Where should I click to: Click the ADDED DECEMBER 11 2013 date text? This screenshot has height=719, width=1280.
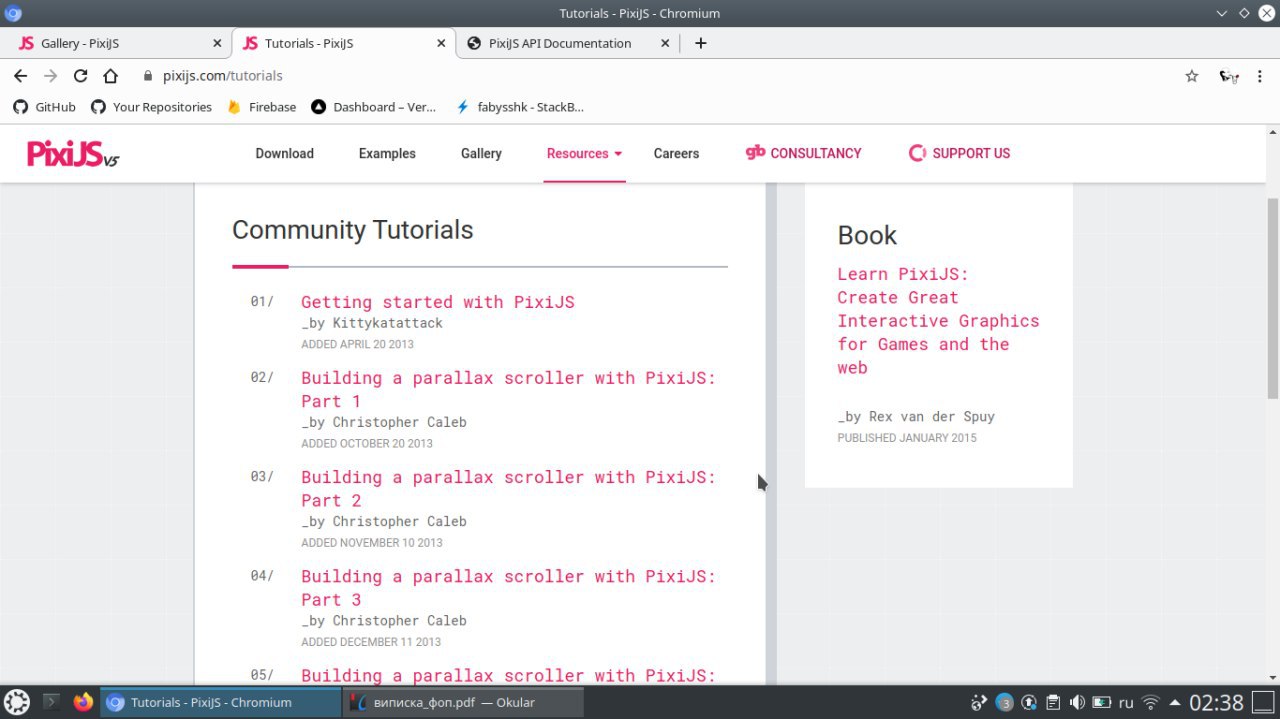pos(371,641)
